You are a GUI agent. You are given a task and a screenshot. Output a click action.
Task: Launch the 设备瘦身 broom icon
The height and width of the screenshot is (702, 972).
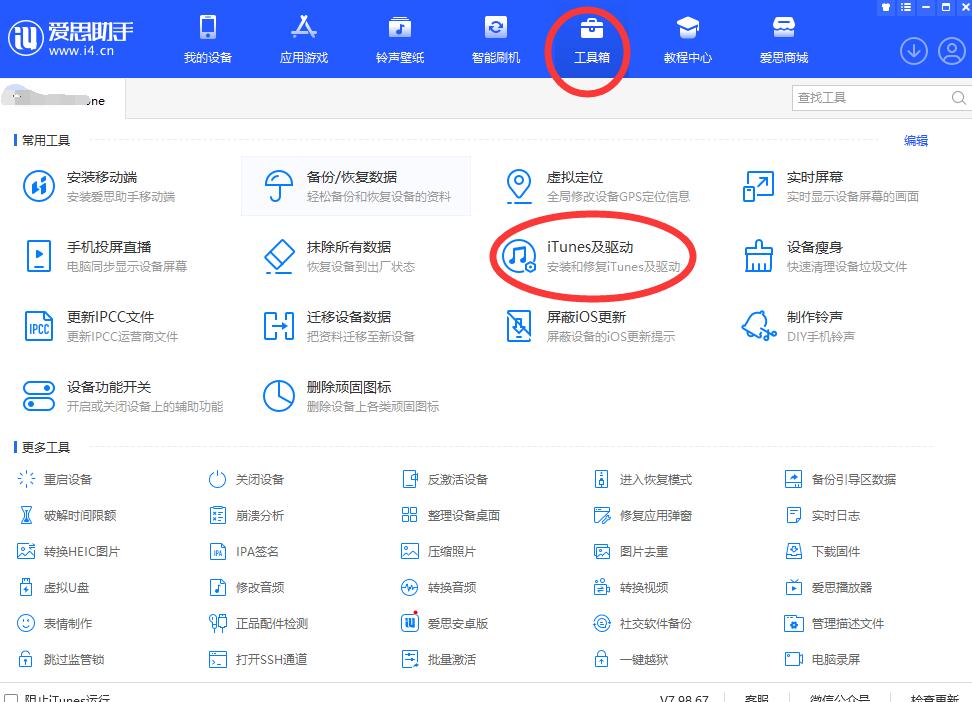(758, 256)
